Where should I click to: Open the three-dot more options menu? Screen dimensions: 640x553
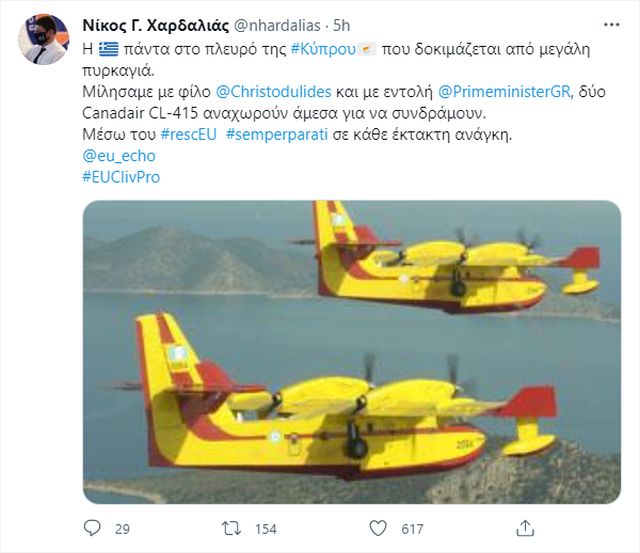[611, 25]
